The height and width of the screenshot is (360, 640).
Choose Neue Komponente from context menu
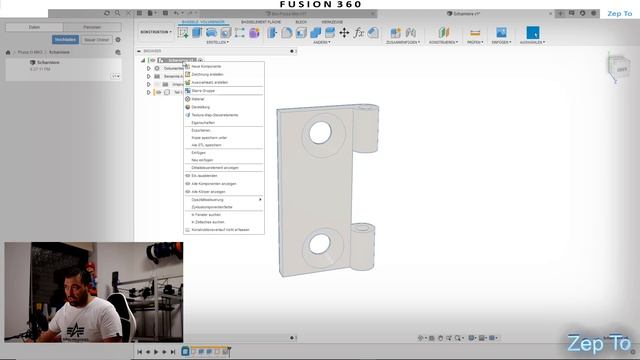point(224,66)
